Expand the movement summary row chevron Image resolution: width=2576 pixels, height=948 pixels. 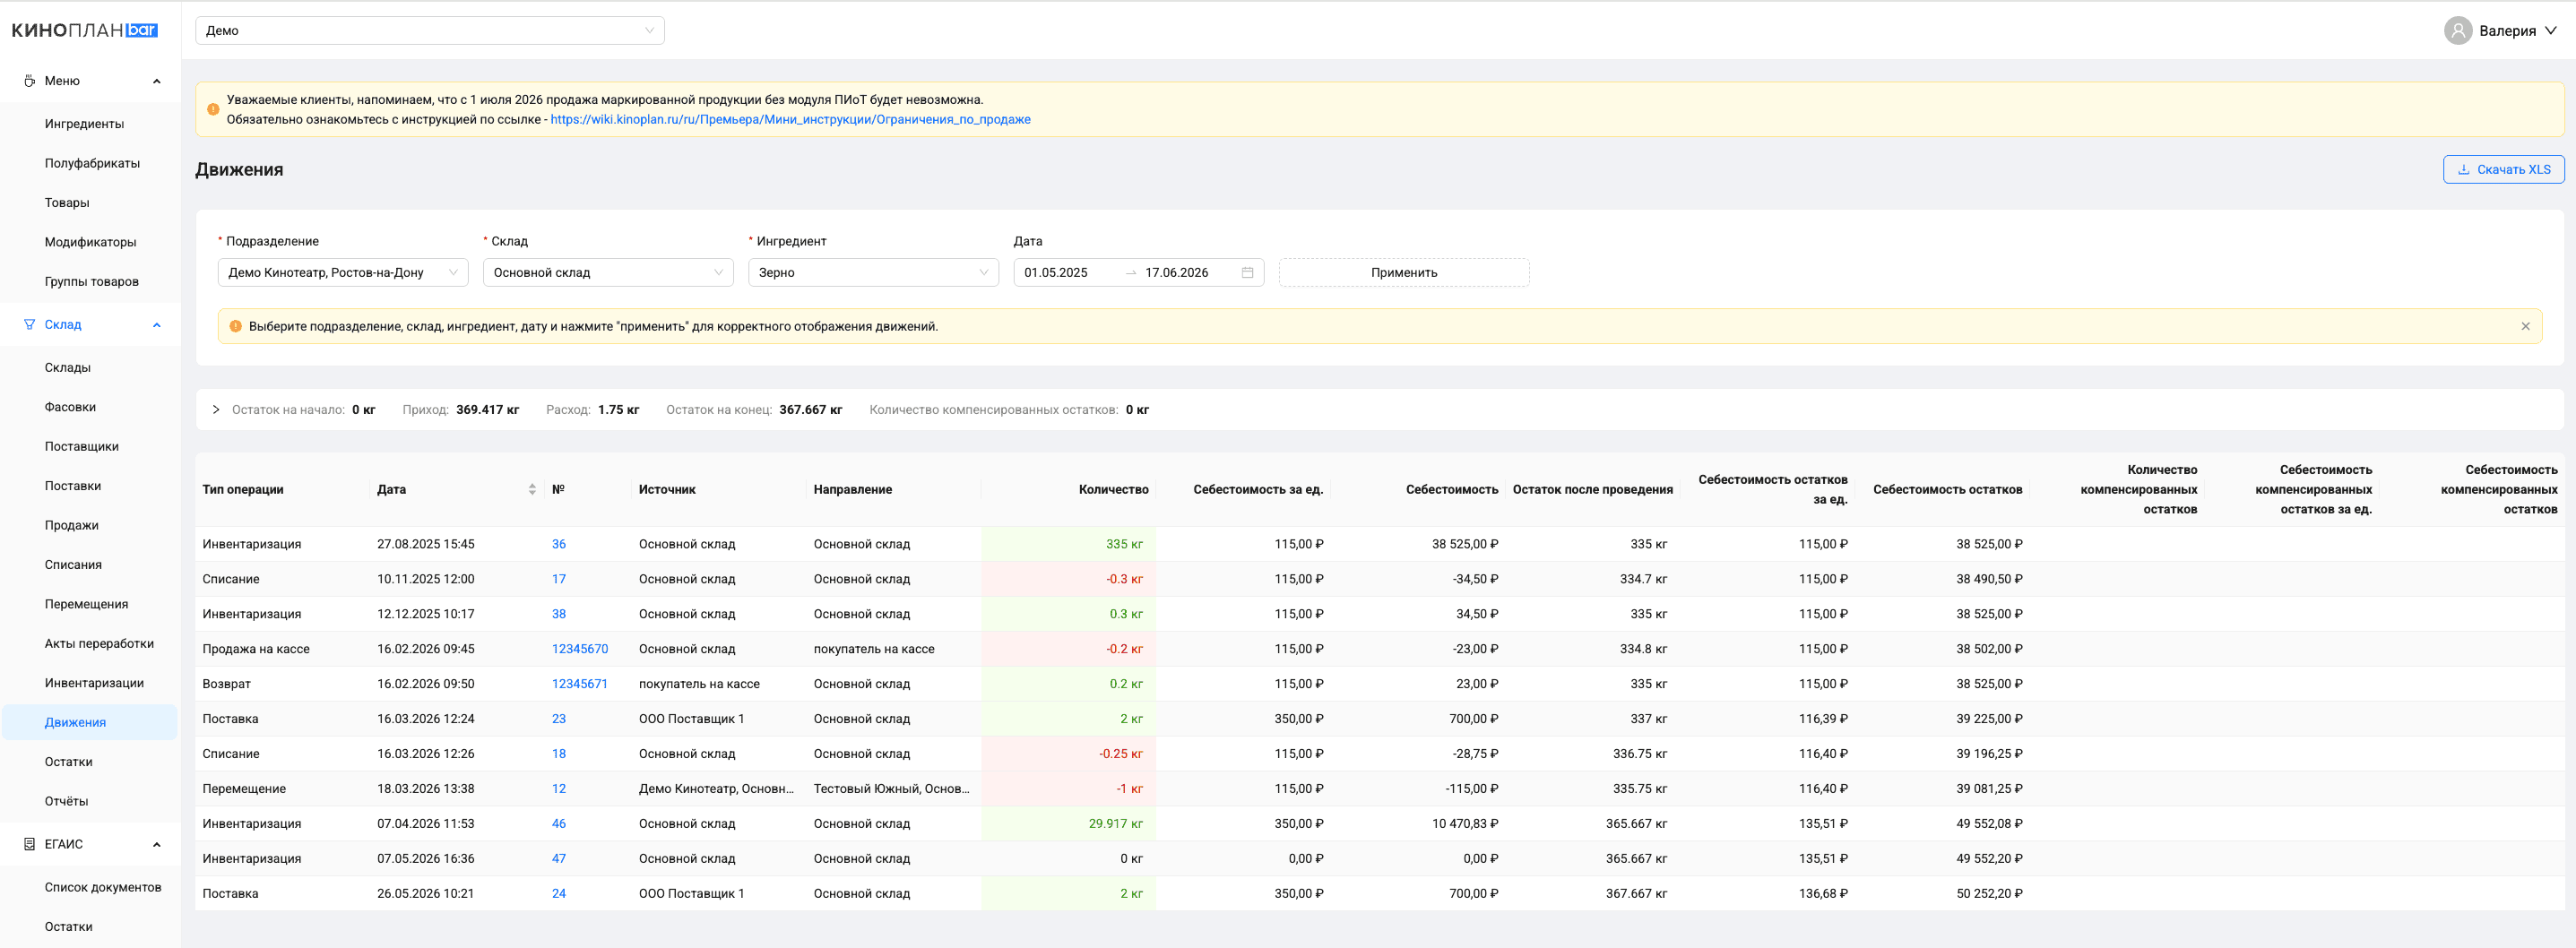coord(216,409)
